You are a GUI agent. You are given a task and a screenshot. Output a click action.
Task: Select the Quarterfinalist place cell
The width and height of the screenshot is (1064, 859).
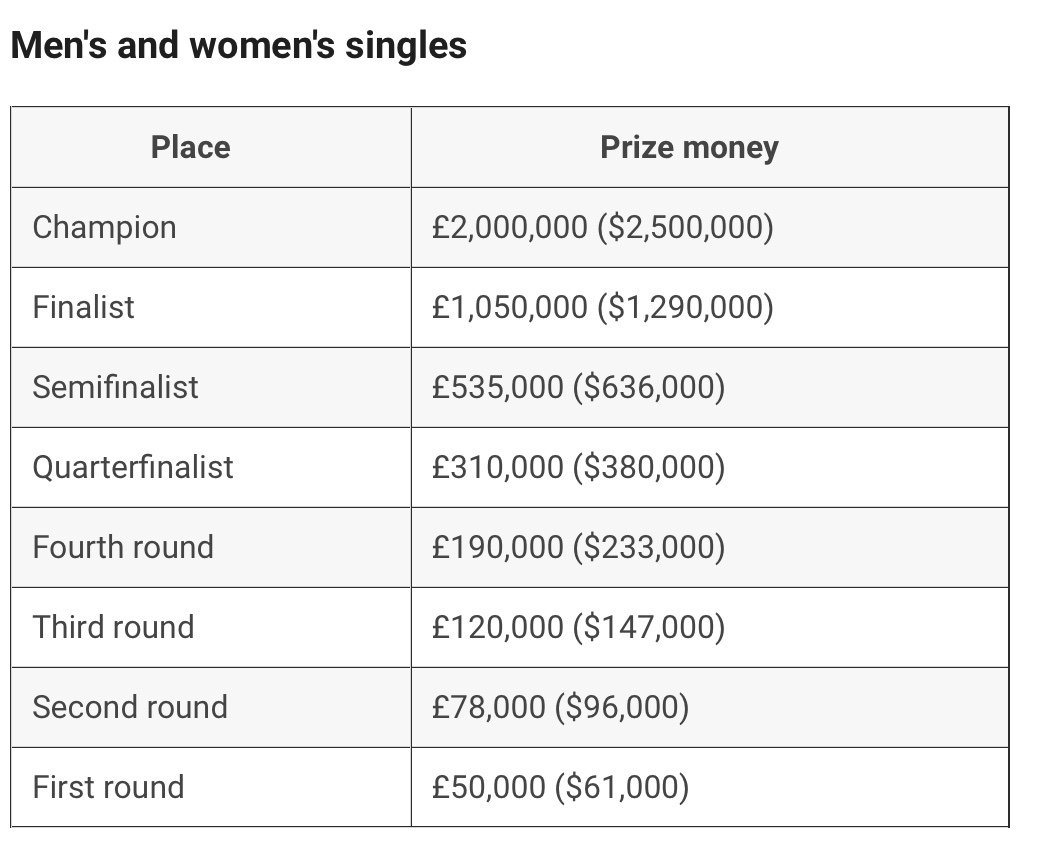coord(132,467)
